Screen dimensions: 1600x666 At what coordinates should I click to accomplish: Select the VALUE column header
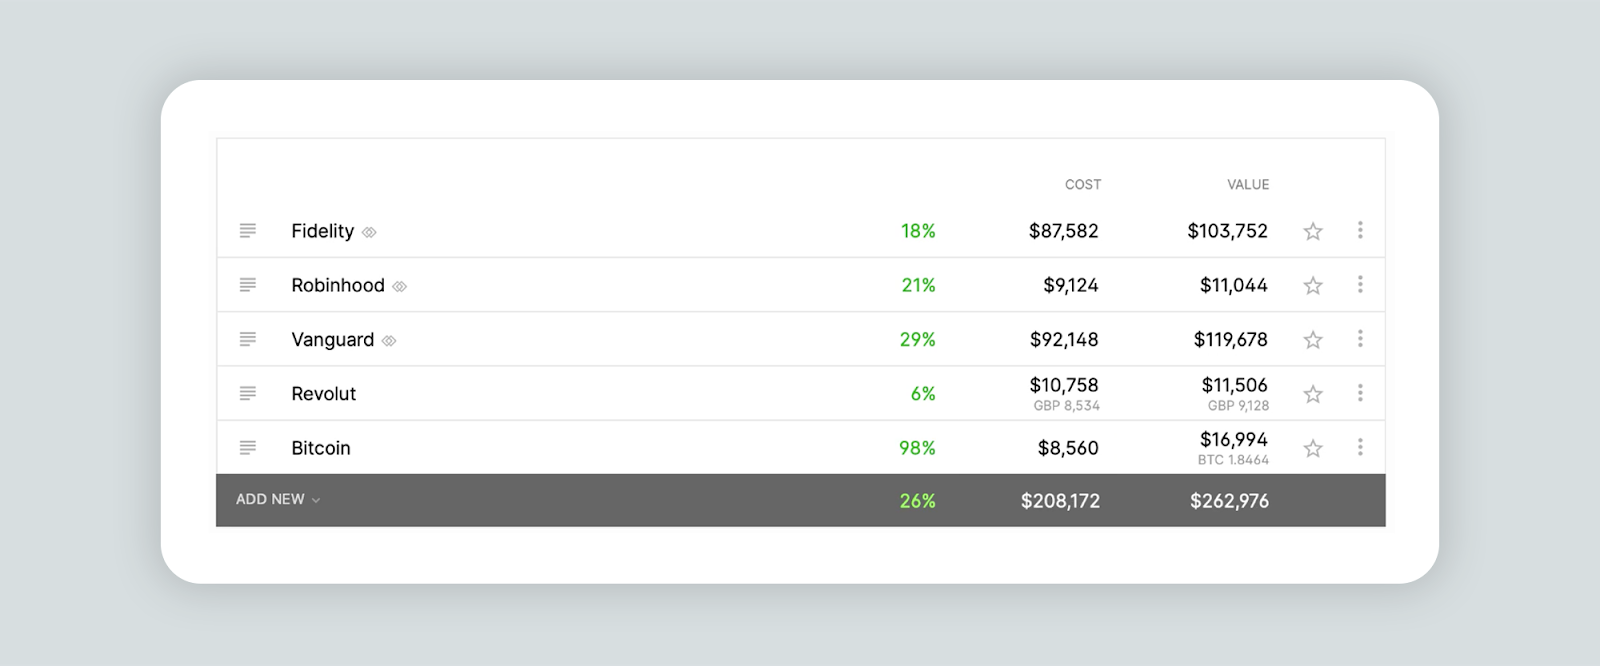(x=1248, y=184)
